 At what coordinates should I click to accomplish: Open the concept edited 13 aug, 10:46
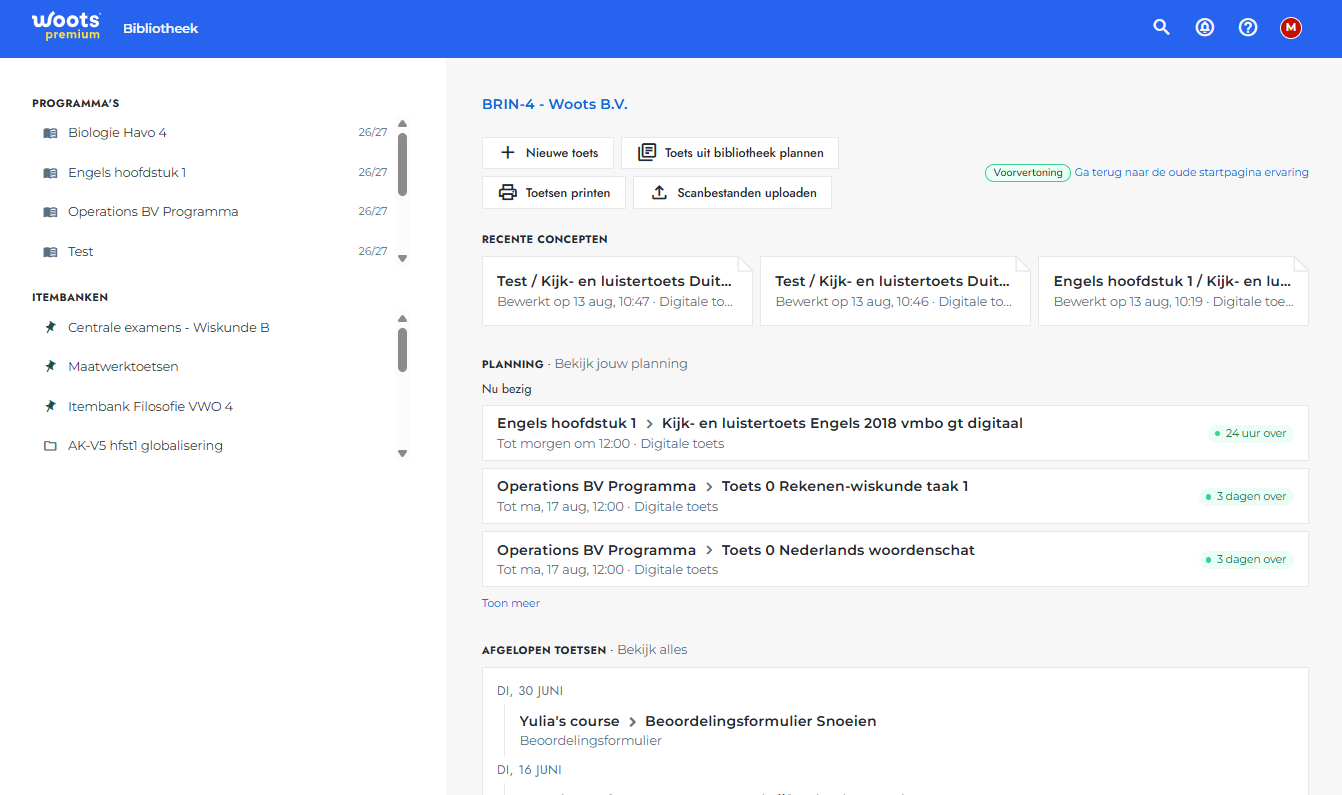pos(895,291)
